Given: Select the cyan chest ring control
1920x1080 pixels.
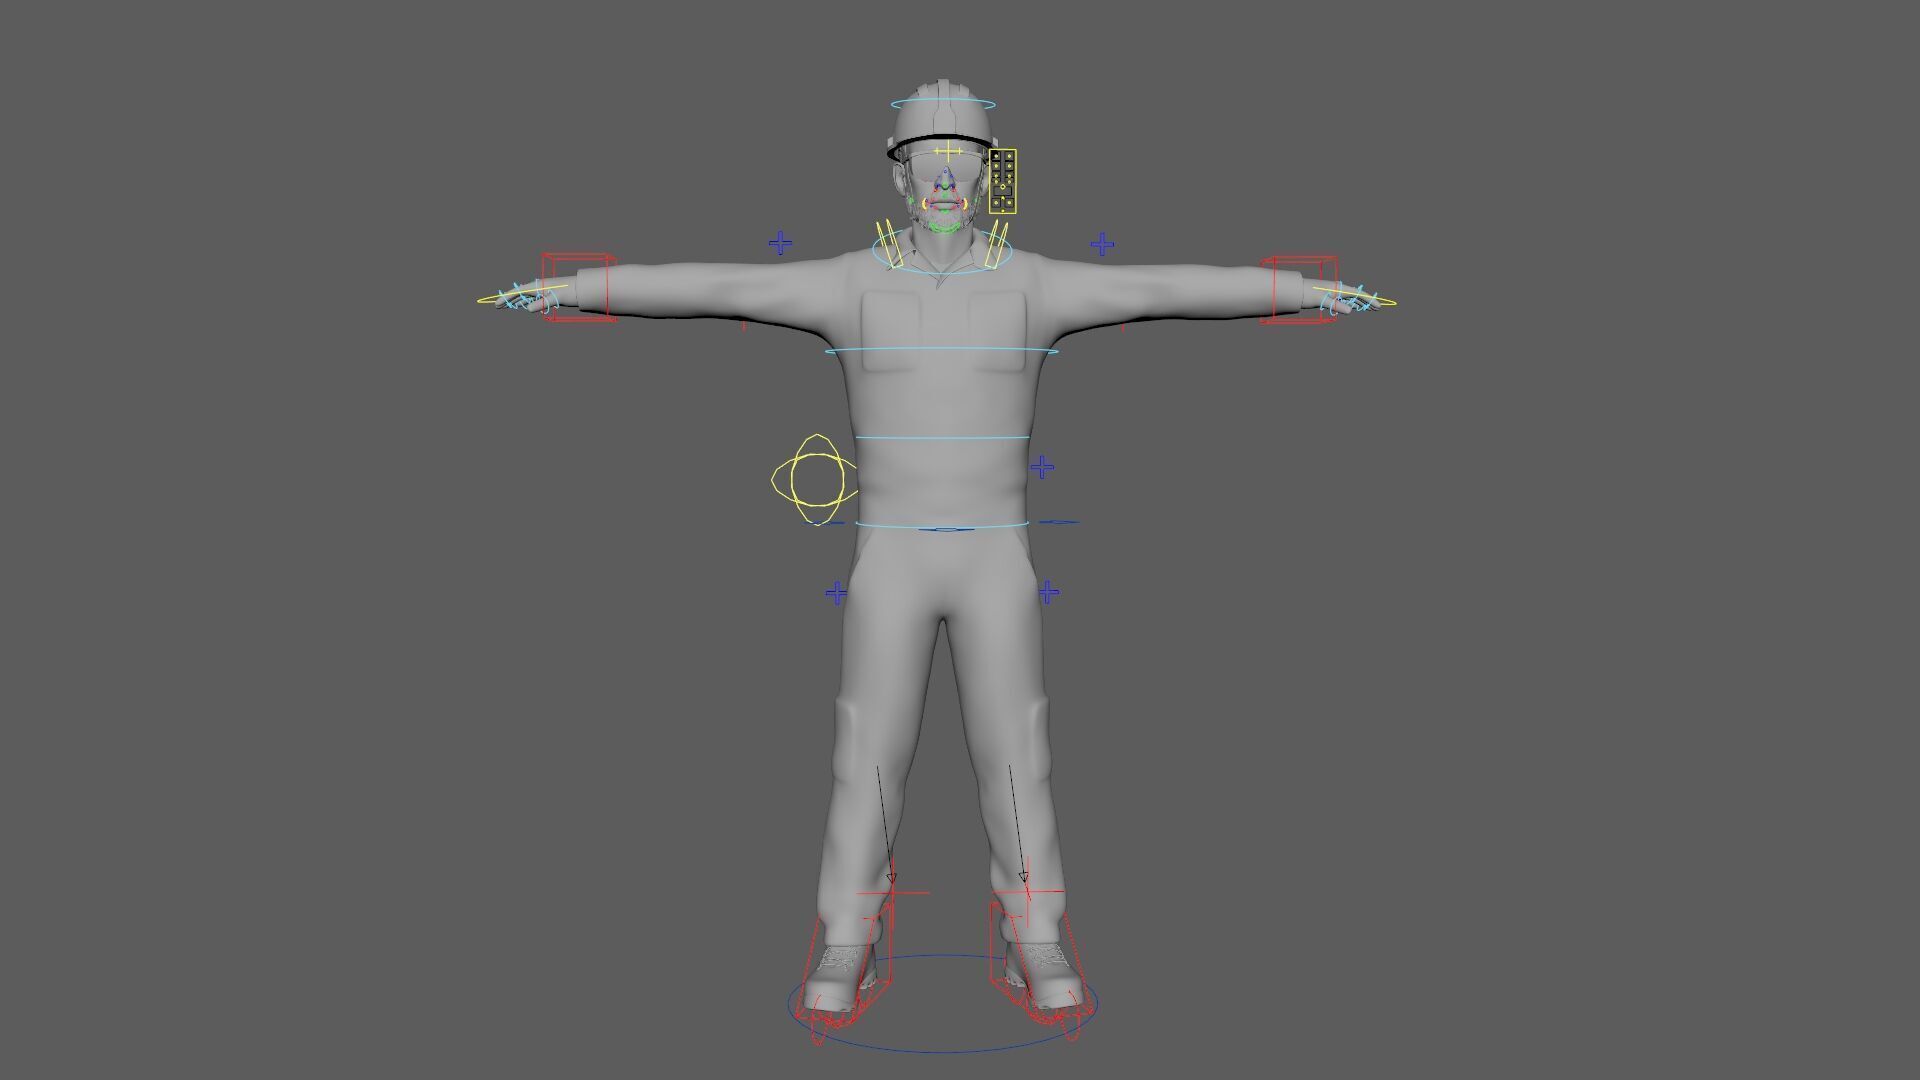Looking at the screenshot, I should coord(942,351).
